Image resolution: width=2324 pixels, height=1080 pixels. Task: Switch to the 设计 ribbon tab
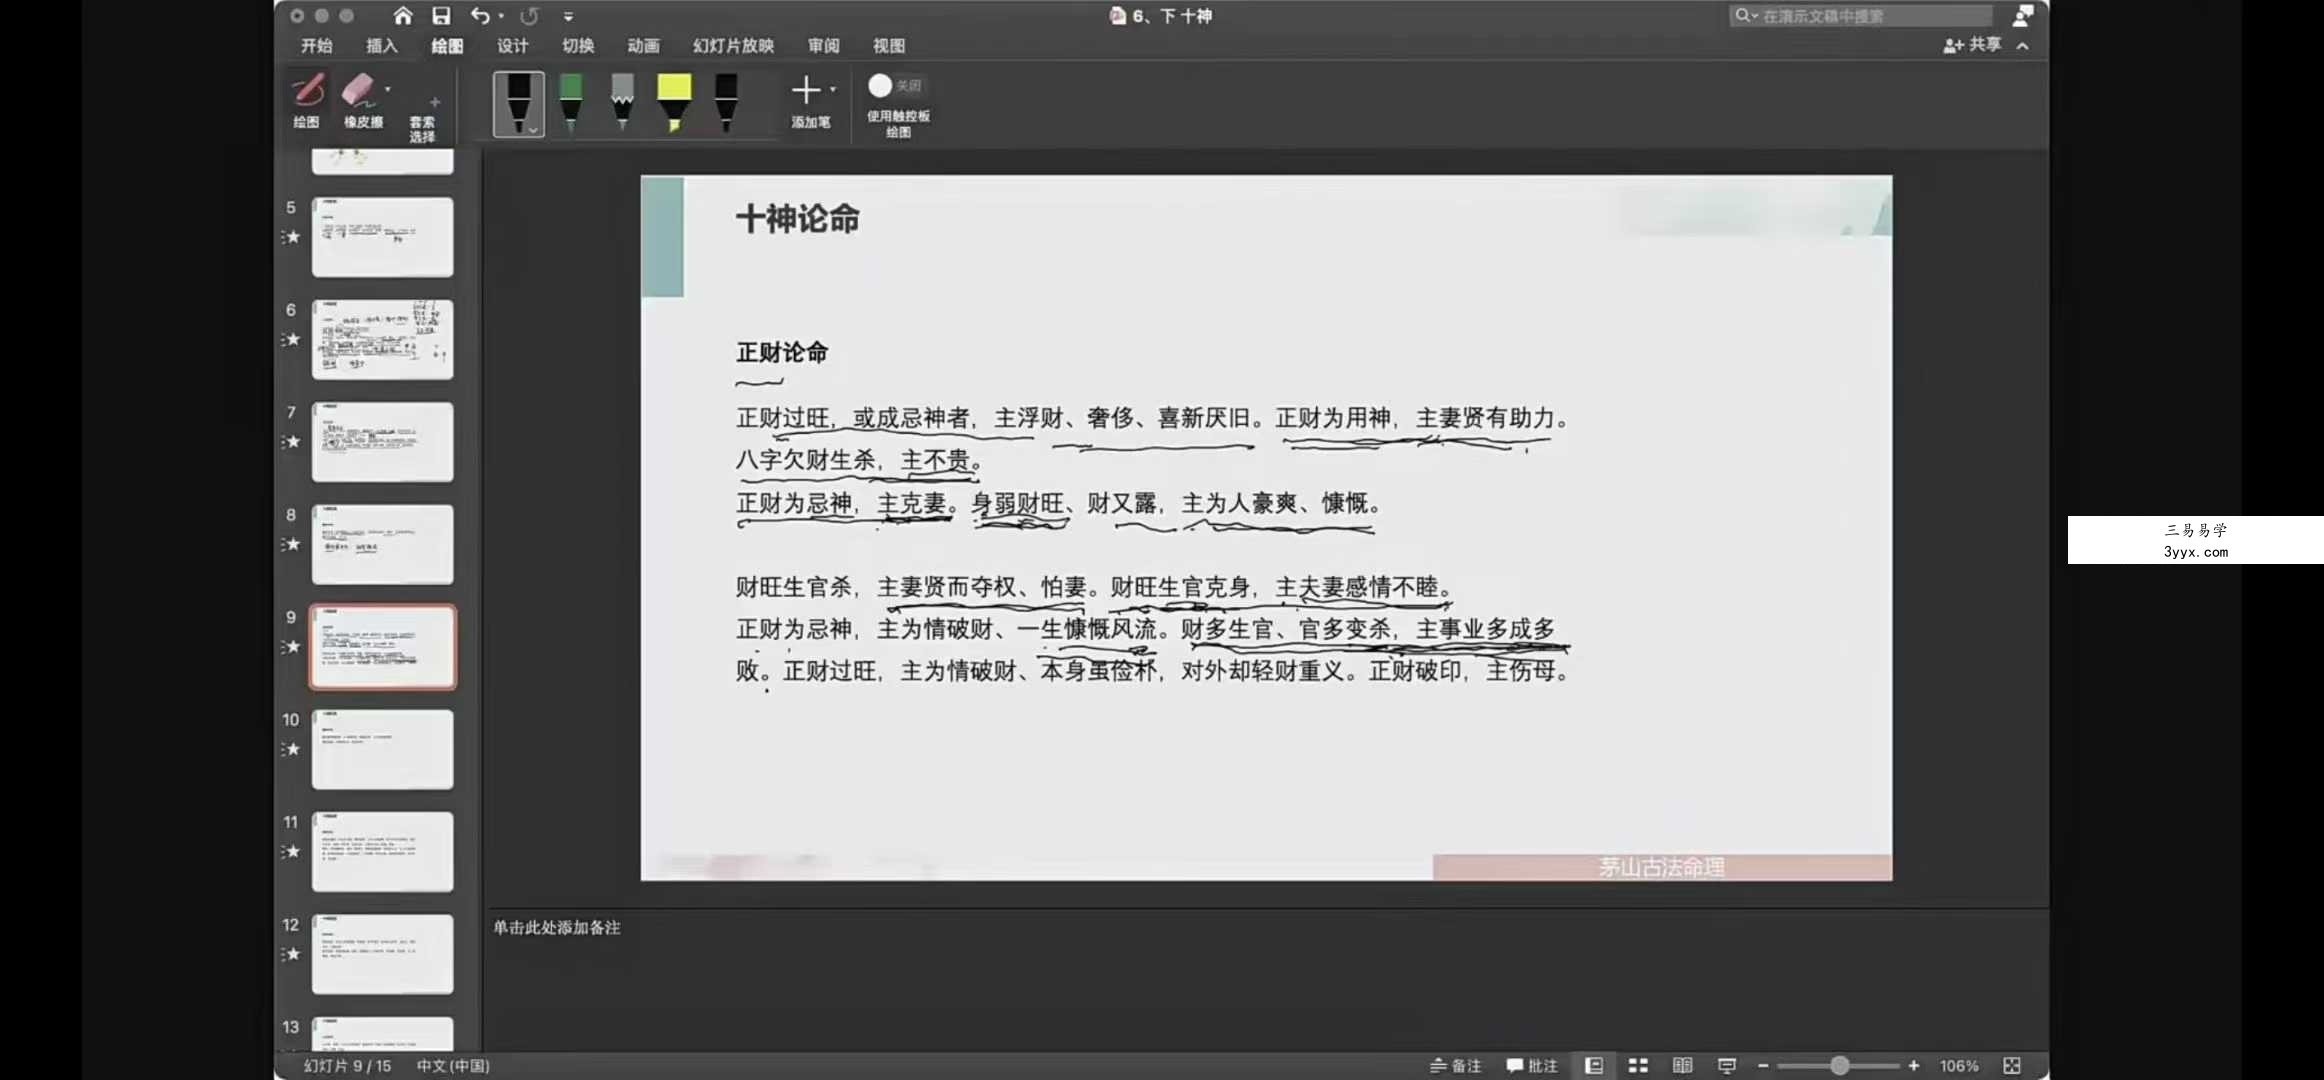(x=513, y=46)
